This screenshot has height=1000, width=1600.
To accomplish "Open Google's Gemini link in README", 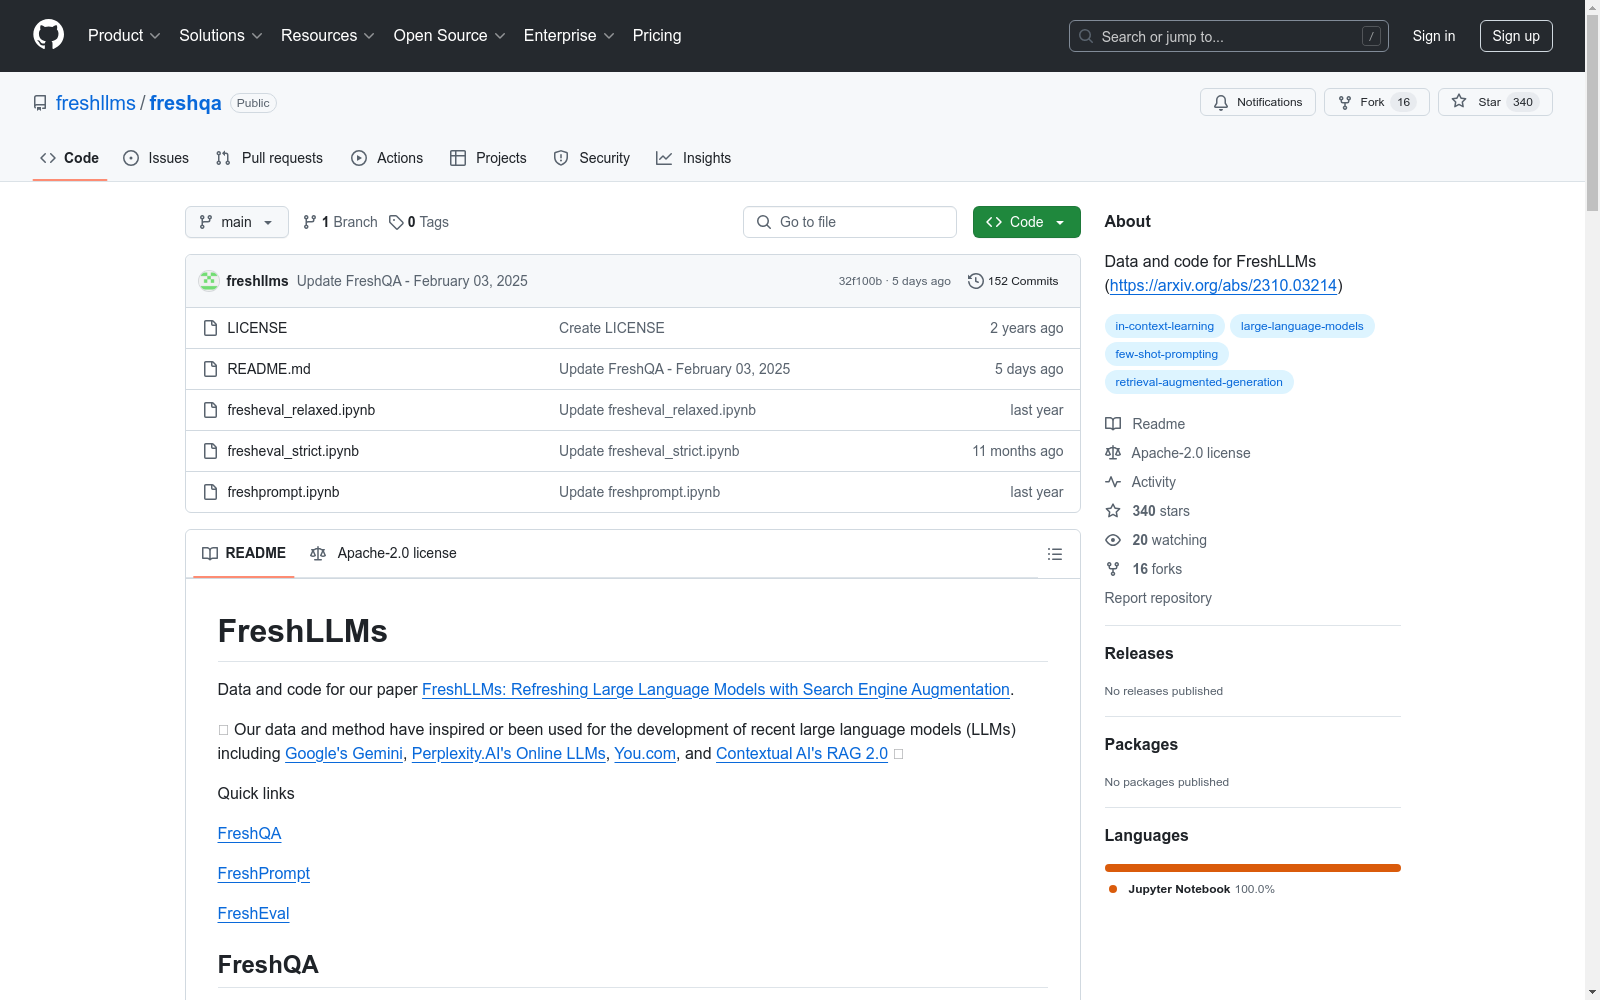I will coord(344,753).
